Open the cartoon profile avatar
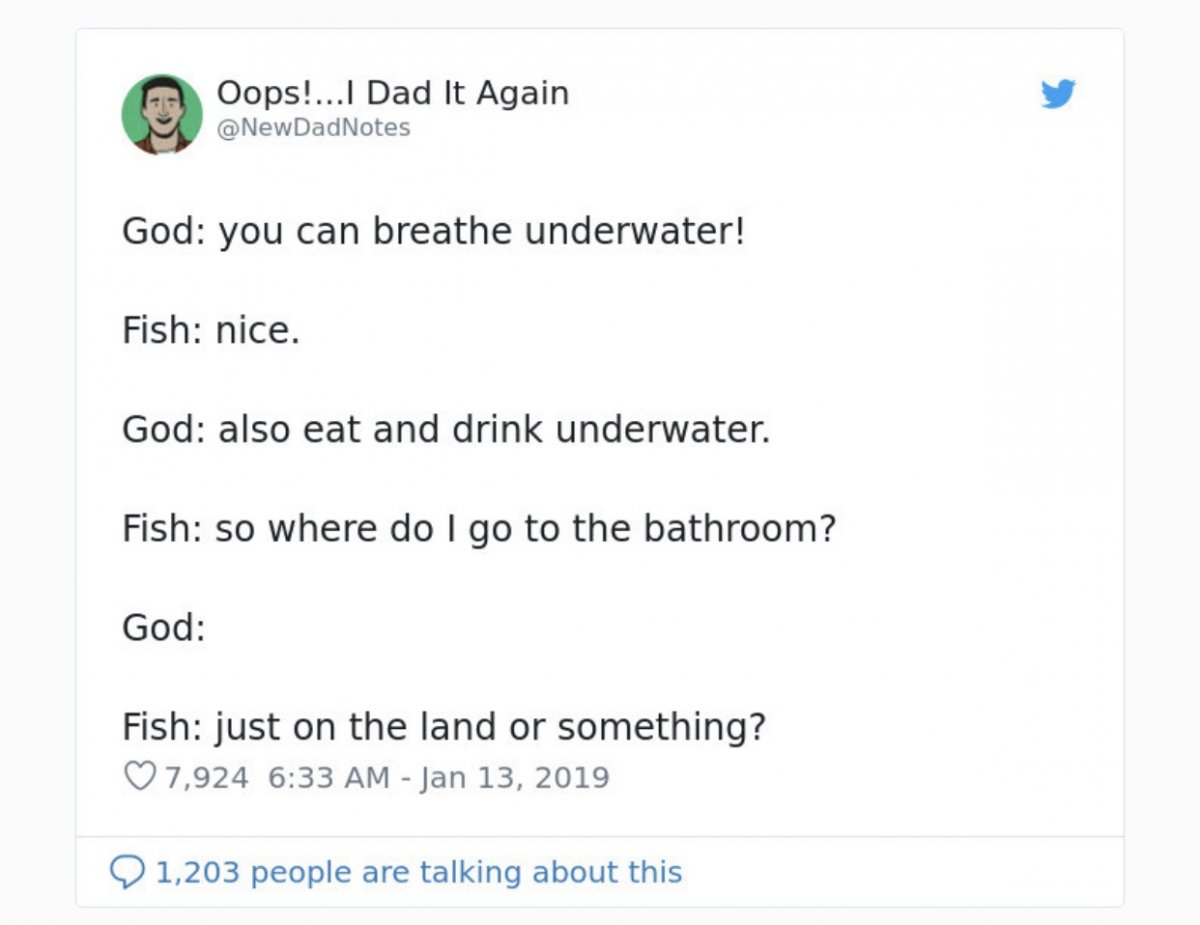 click(162, 114)
